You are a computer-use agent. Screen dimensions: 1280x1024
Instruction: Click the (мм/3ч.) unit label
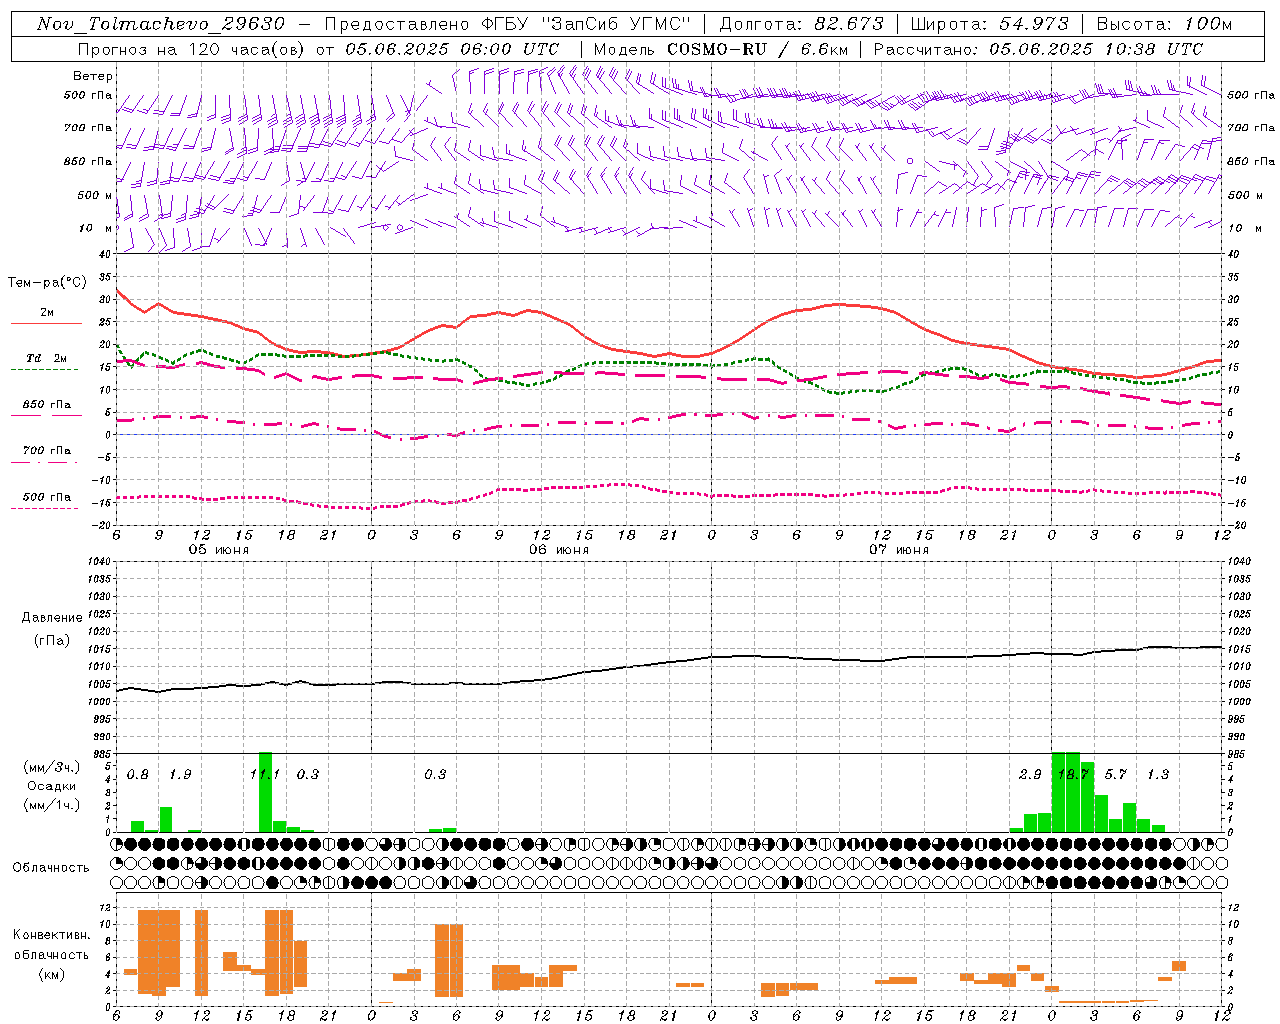(52, 767)
